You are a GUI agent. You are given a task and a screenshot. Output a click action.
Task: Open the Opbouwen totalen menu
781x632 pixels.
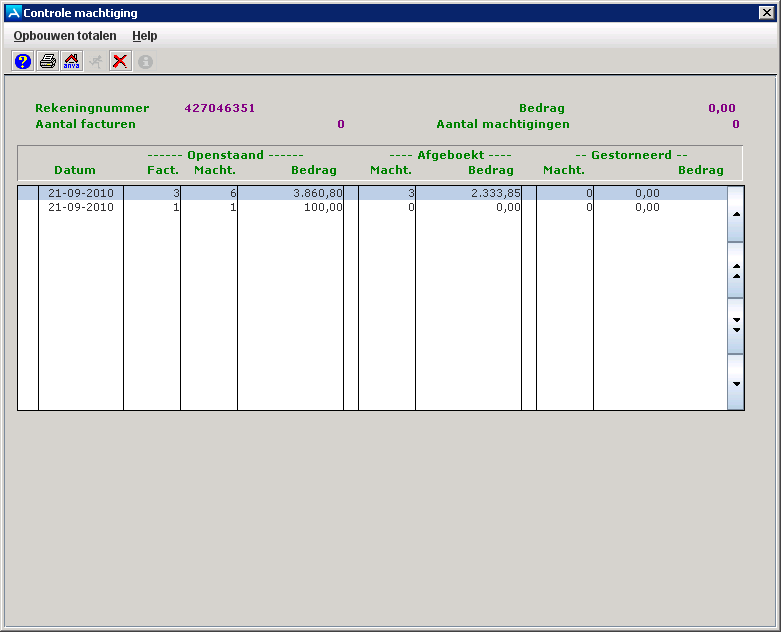65,36
